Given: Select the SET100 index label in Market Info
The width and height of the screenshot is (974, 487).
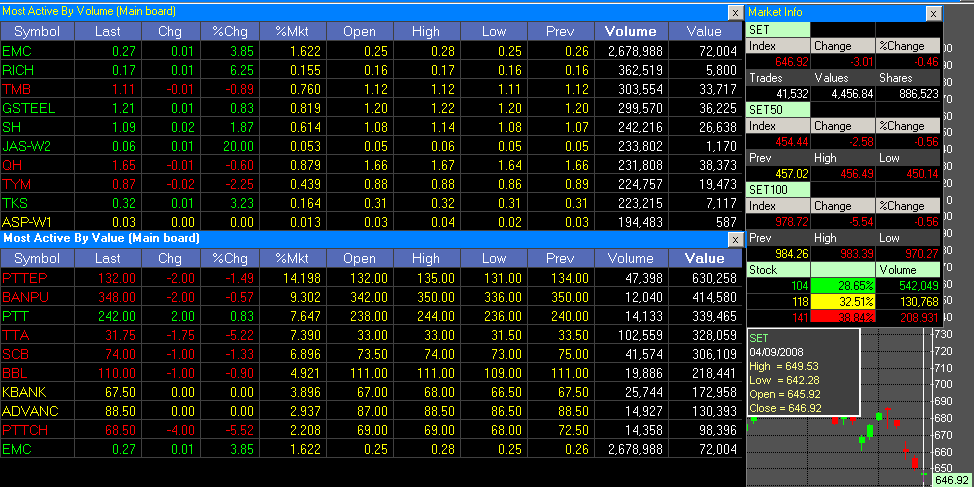Looking at the screenshot, I should pos(778,189).
